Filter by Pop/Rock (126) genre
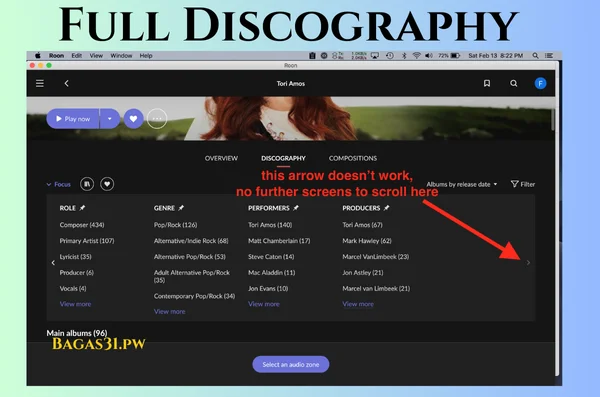 (x=176, y=225)
